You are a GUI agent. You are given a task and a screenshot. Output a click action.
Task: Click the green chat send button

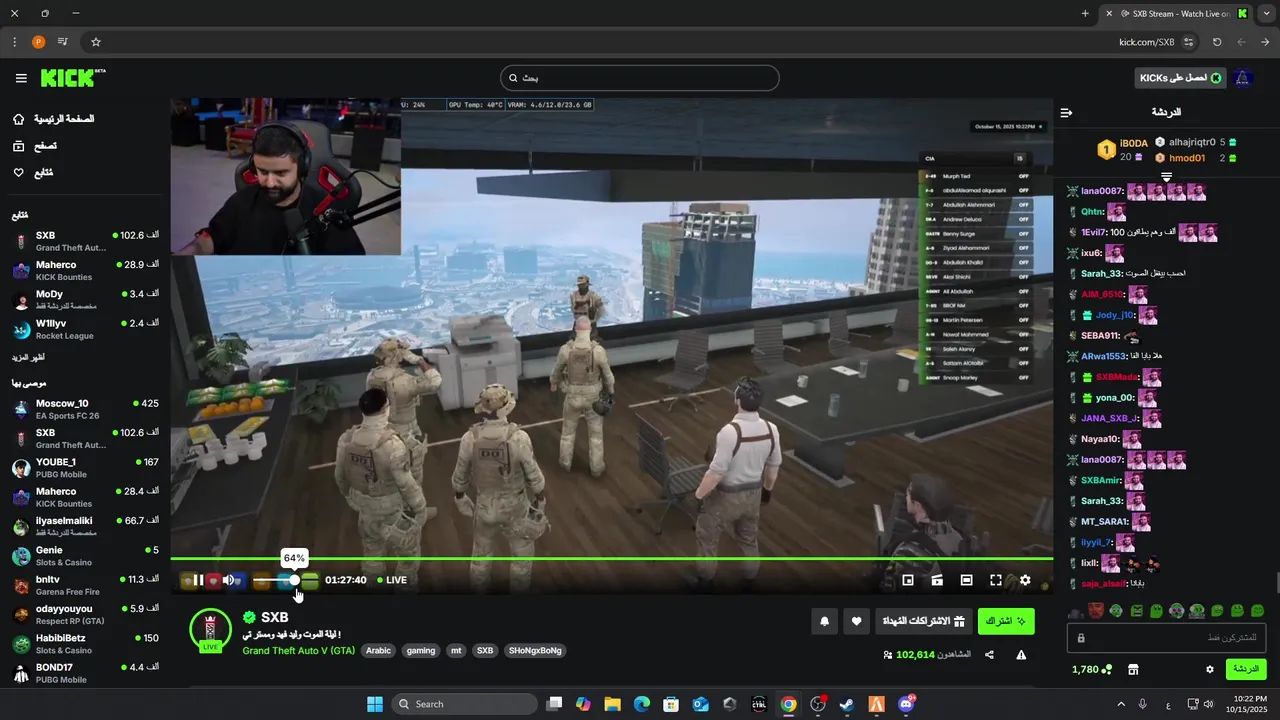pyautogui.click(x=1246, y=669)
